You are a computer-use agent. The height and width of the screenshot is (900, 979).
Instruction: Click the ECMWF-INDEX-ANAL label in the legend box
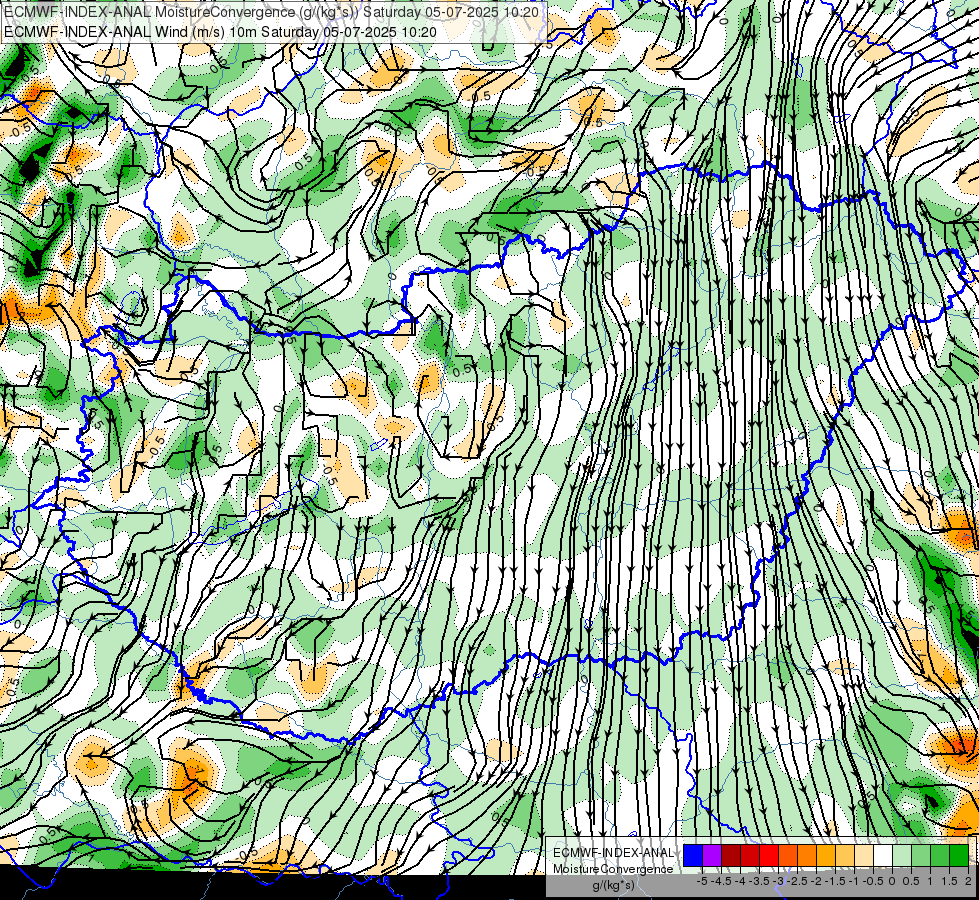click(x=613, y=853)
